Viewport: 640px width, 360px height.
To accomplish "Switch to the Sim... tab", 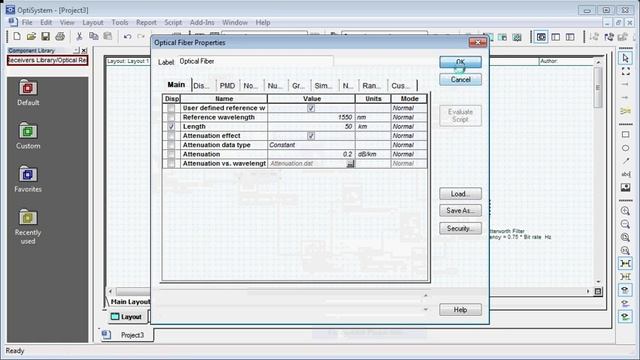I will point(323,86).
